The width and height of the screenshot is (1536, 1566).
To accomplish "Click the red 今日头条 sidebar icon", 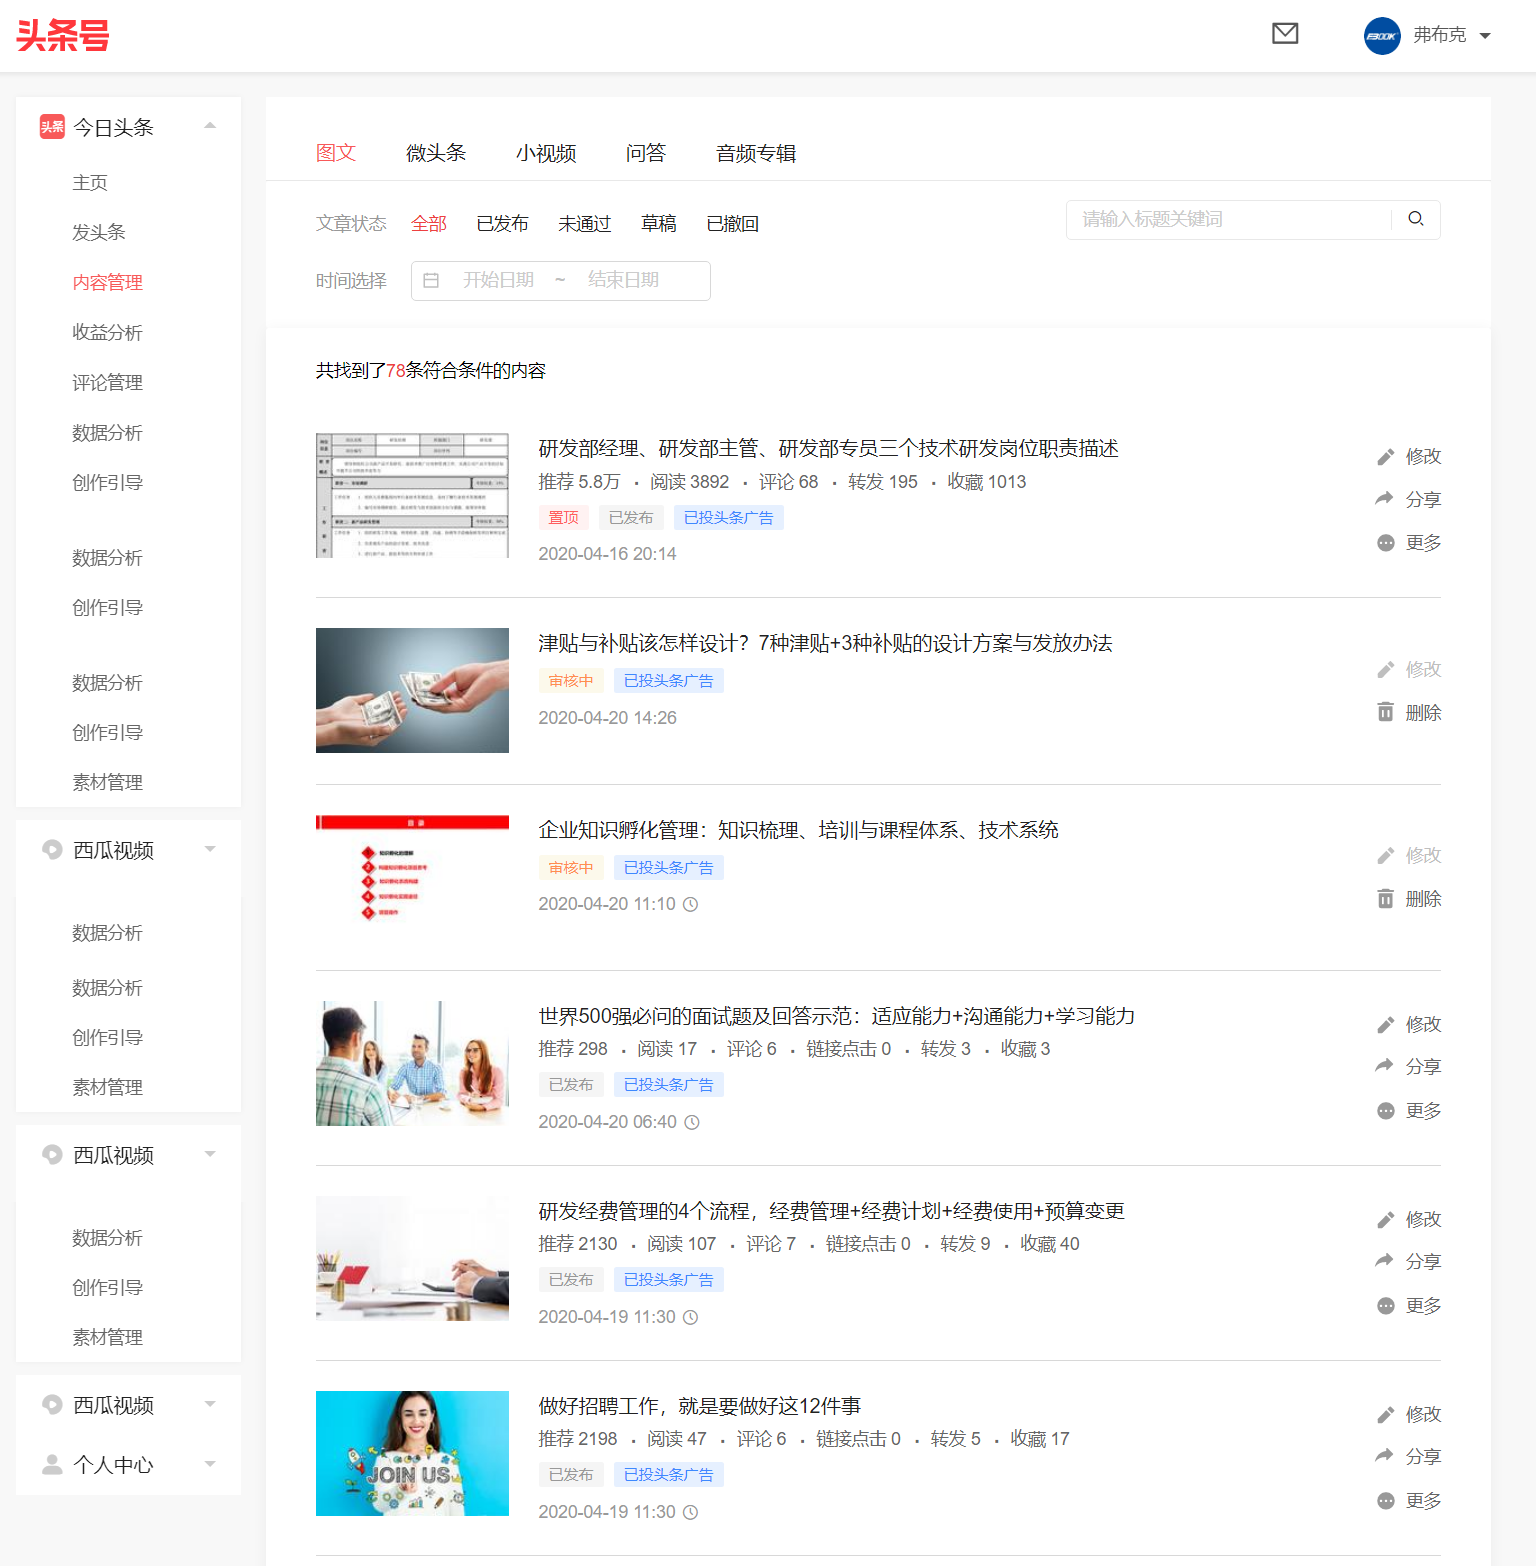I will click(x=52, y=126).
